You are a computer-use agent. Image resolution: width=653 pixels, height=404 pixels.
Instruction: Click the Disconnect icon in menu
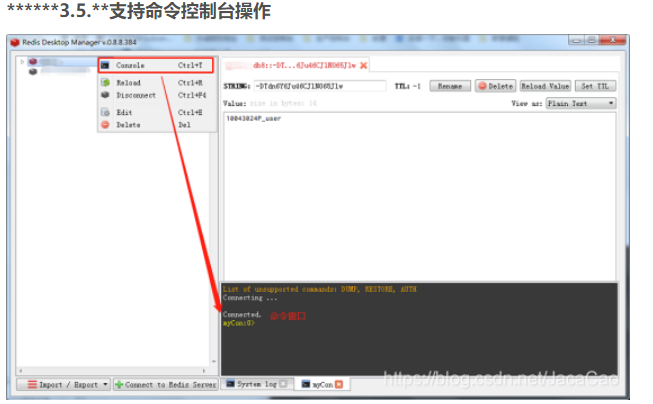[x=105, y=95]
